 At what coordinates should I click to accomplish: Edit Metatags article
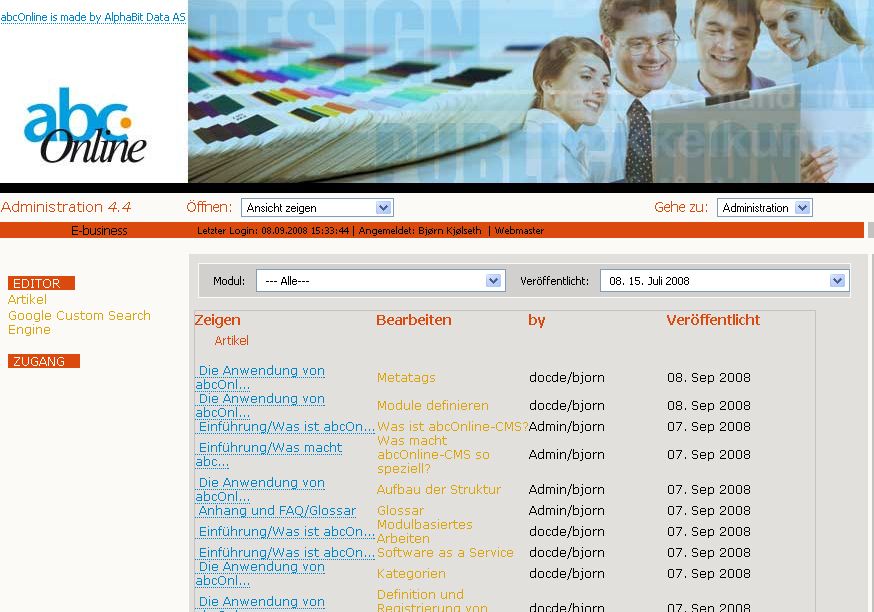tap(406, 378)
